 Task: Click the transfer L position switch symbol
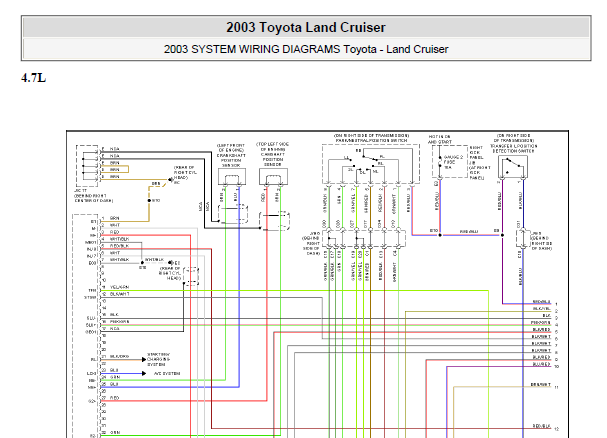click(512, 167)
